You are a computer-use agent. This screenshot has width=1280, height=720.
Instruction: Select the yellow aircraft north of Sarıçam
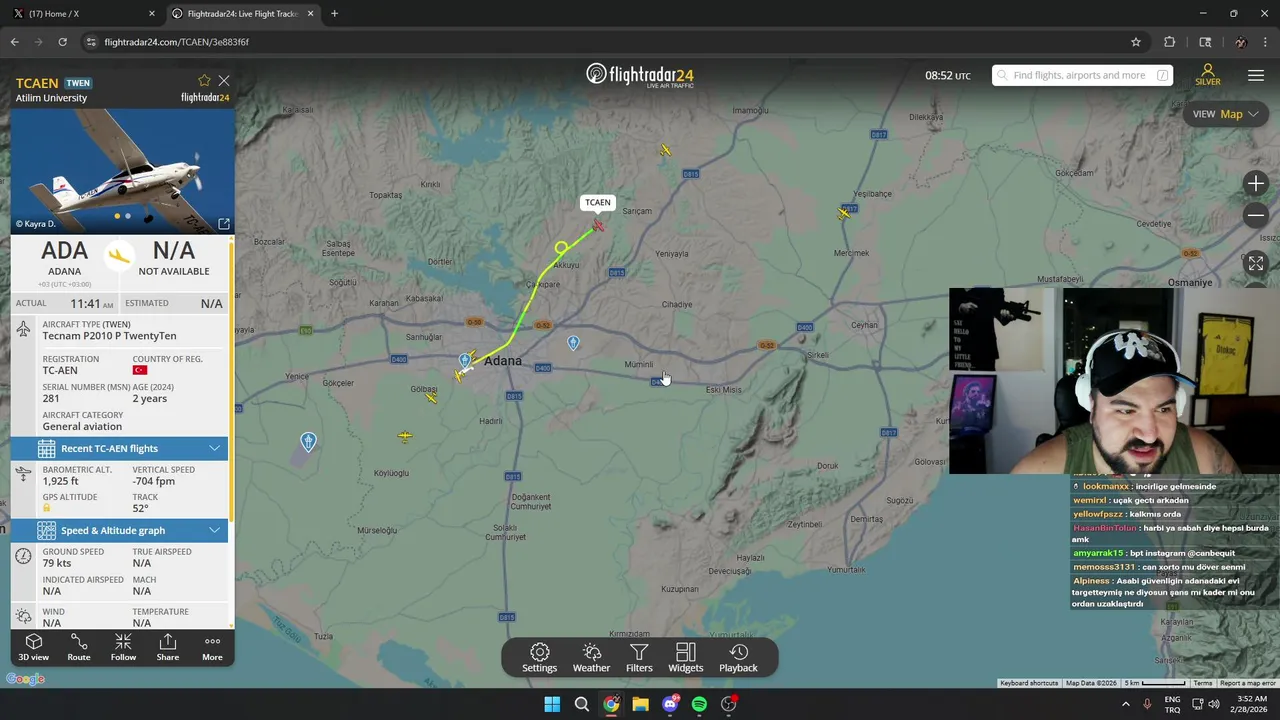click(x=665, y=150)
